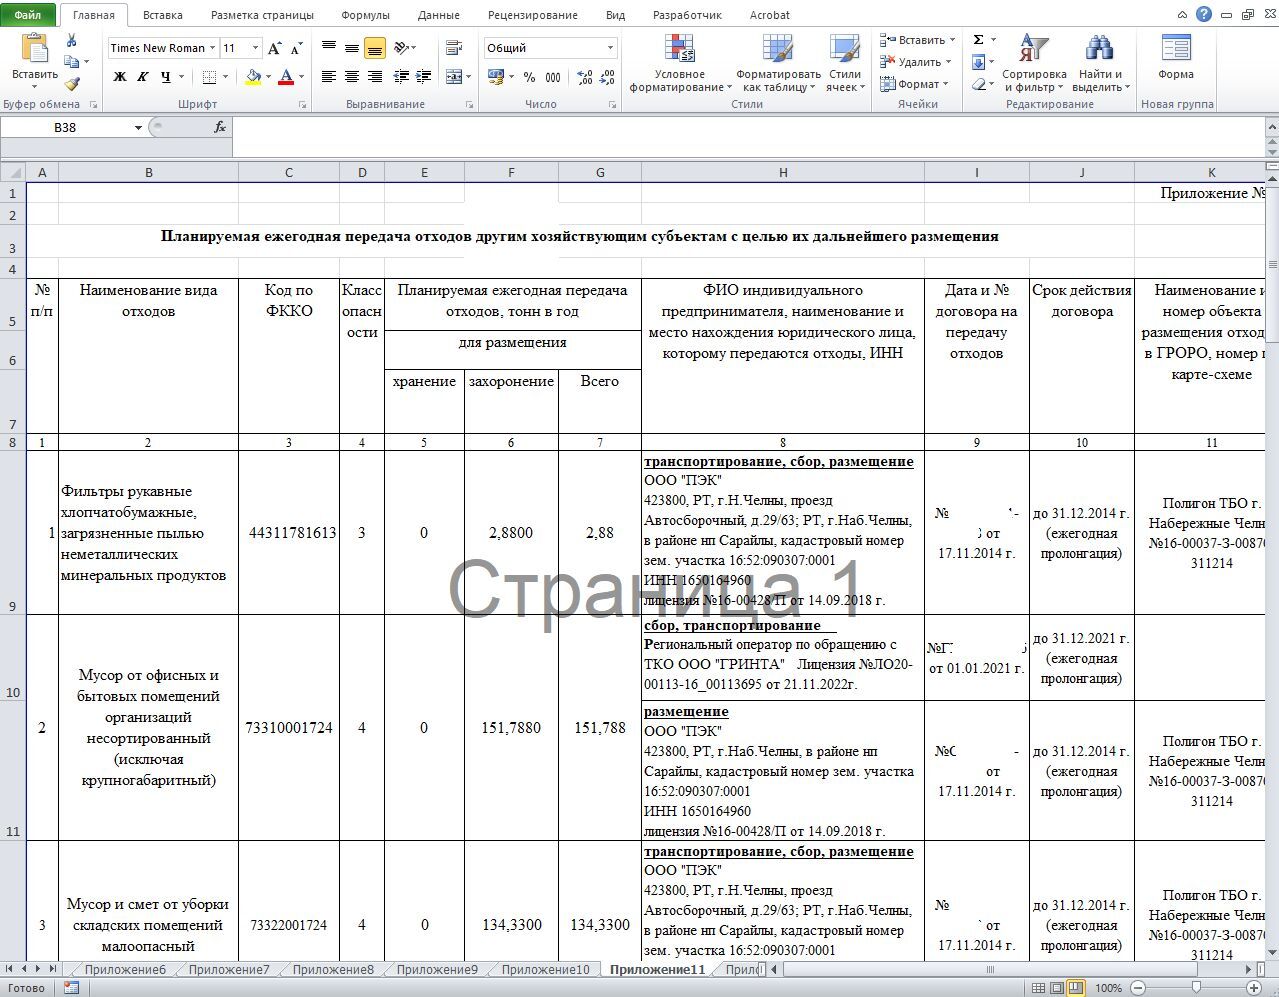
Task: Click the Clear eraser icon
Action: click(978, 84)
